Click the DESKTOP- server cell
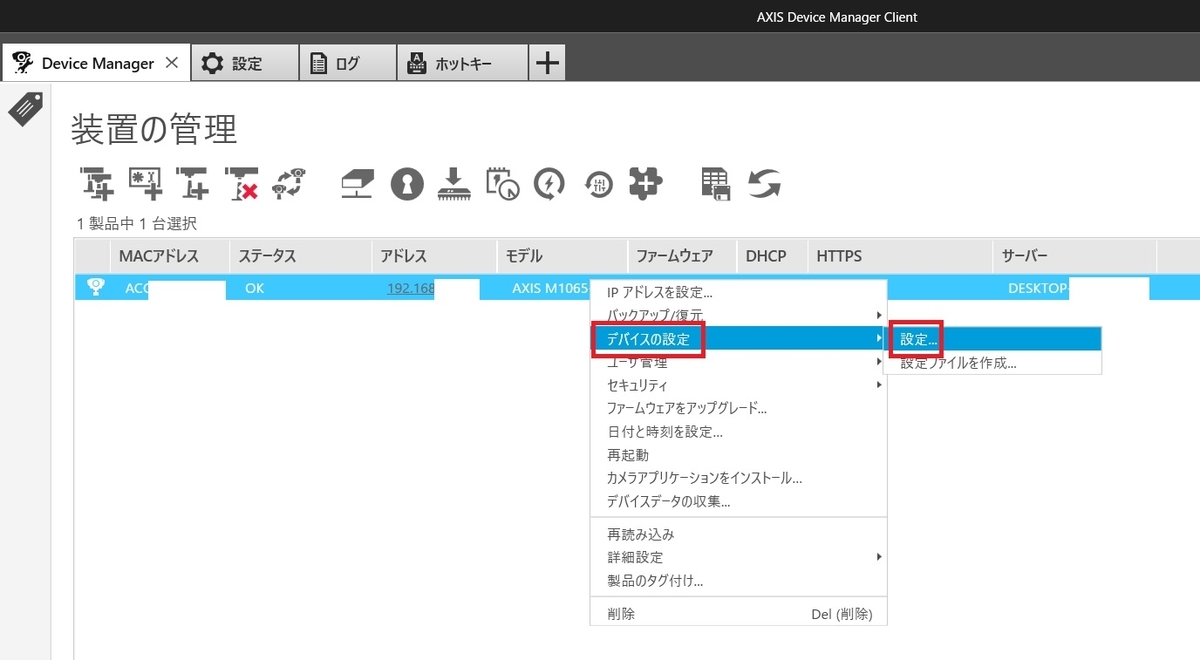The height and width of the screenshot is (660, 1200). point(1038,288)
